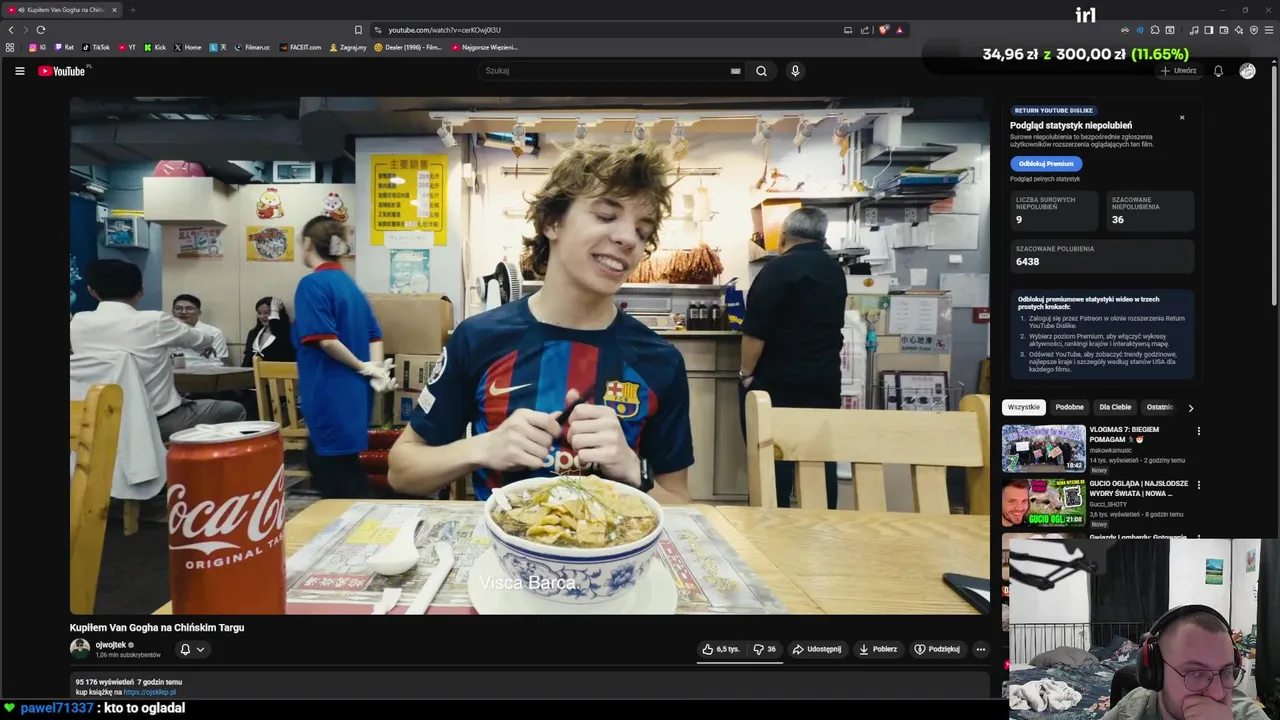Image resolution: width=1280 pixels, height=720 pixels.
Task: Open the cast screen icon in address bar
Action: (x=848, y=30)
